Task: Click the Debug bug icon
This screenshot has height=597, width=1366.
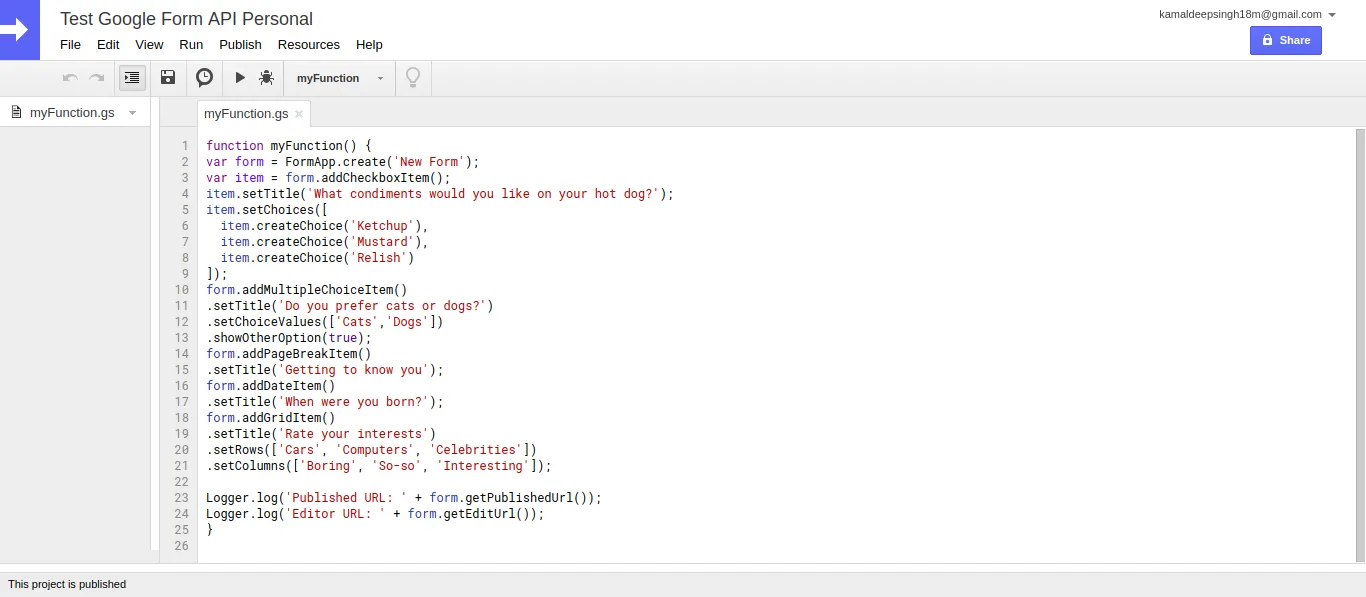Action: [x=266, y=77]
